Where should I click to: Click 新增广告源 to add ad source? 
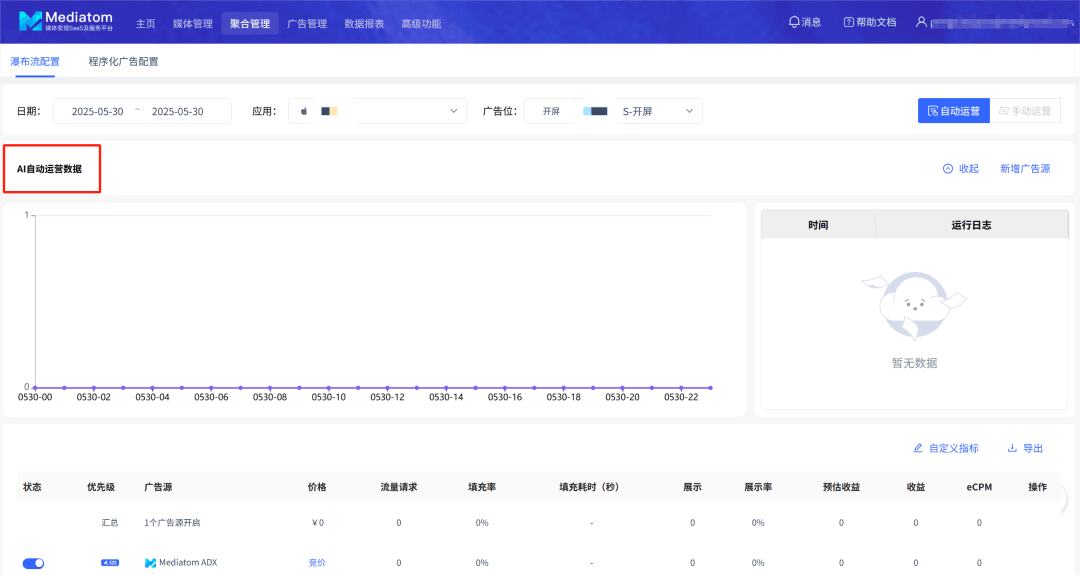click(x=1025, y=169)
